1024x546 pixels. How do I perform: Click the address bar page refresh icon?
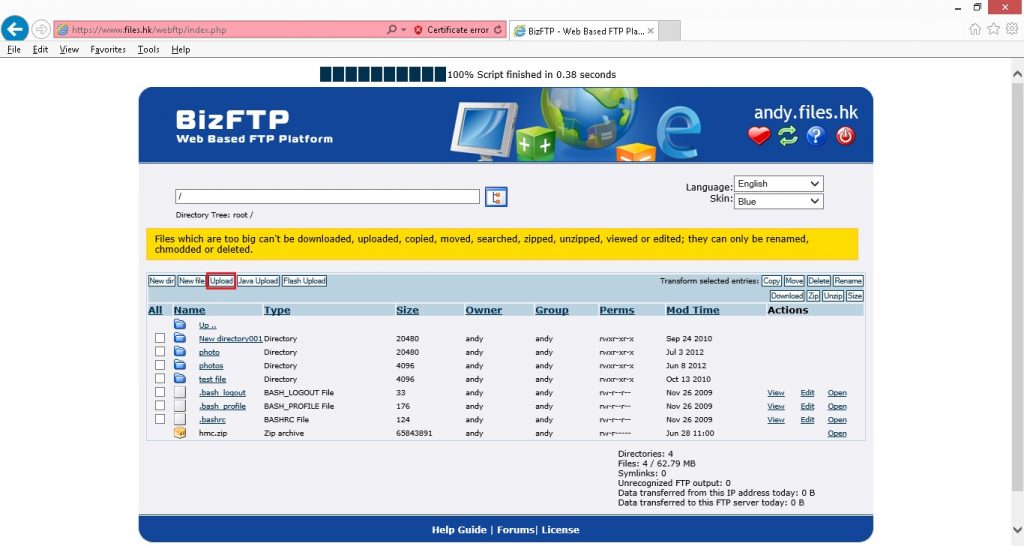[498, 29]
